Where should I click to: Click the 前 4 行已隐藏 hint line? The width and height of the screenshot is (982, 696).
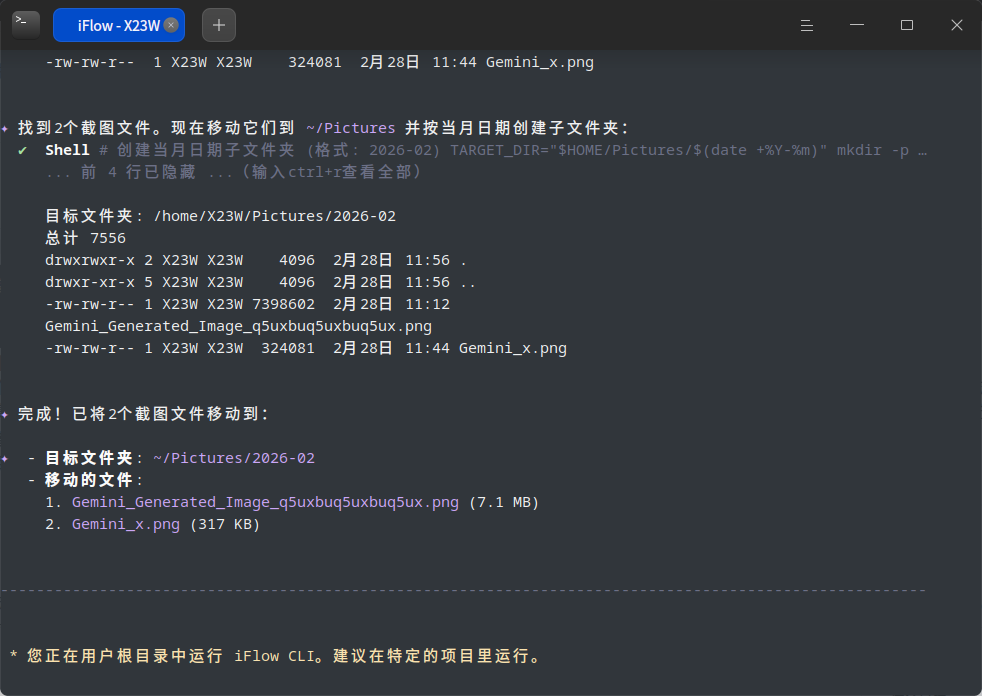coord(233,172)
